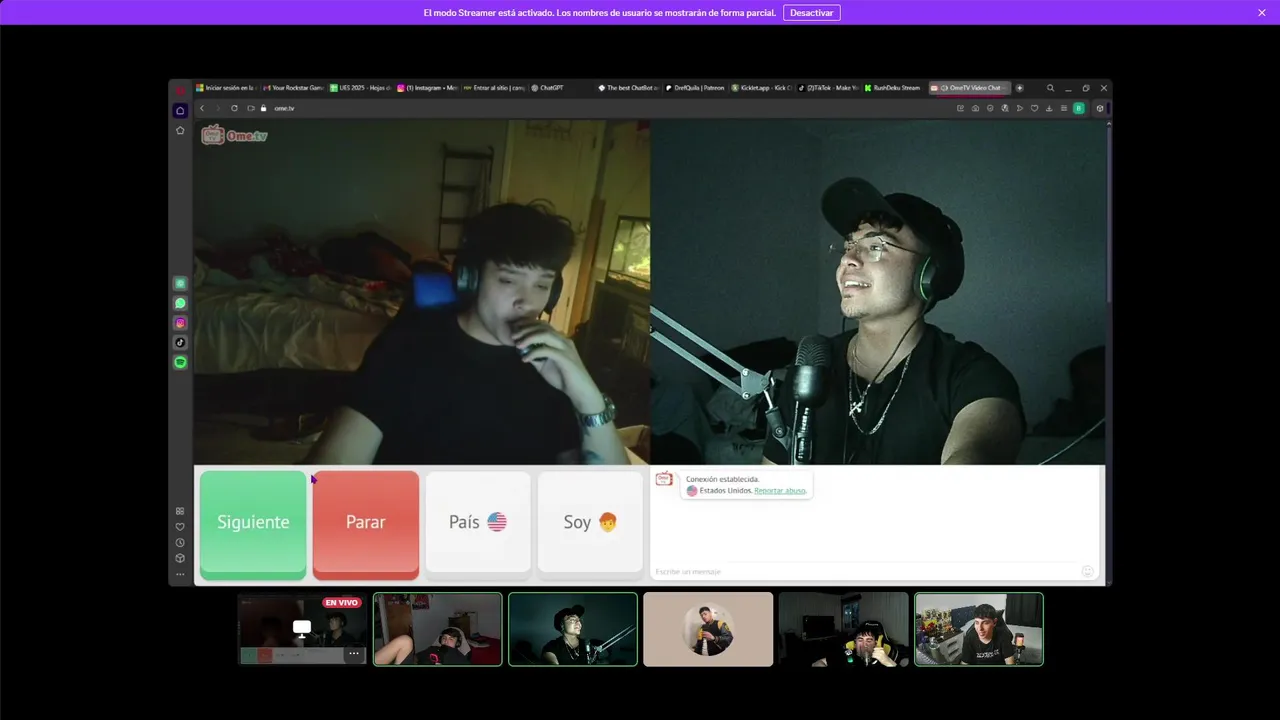Click the extensions cube icon at toolbar end

click(x=1100, y=108)
